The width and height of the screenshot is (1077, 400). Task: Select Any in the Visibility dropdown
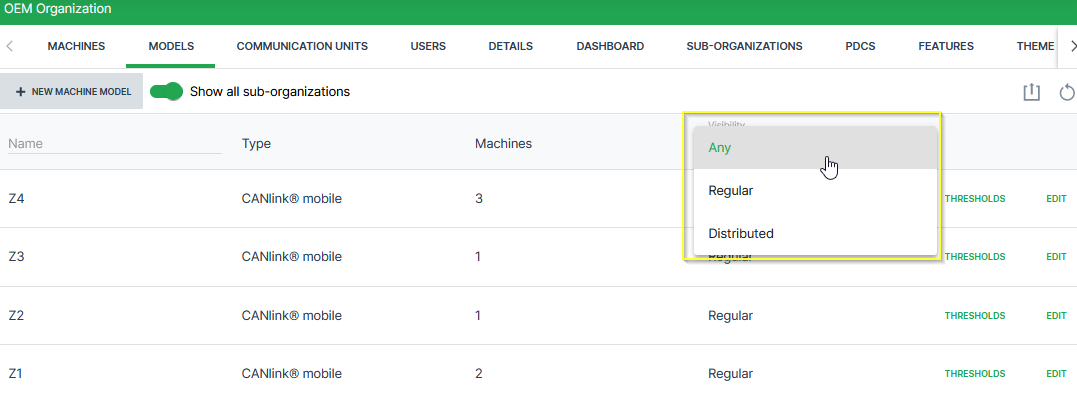815,147
